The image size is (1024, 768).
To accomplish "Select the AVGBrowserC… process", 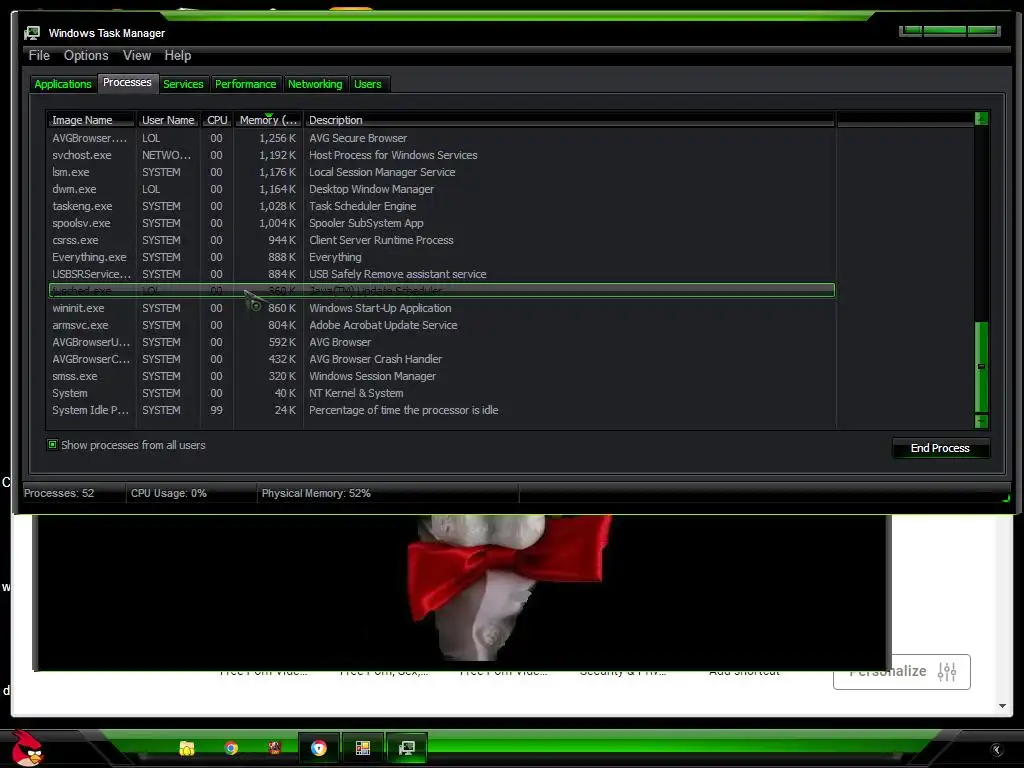I will pyautogui.click(x=442, y=359).
